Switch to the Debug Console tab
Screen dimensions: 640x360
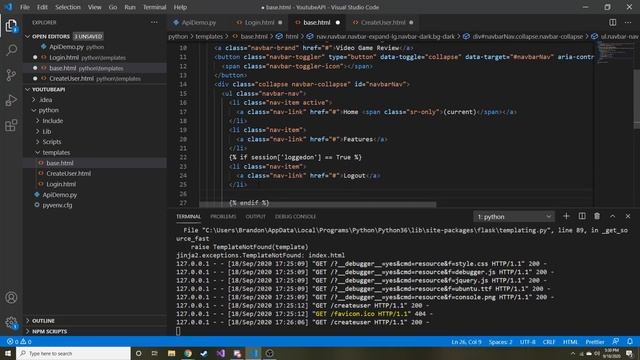point(295,216)
